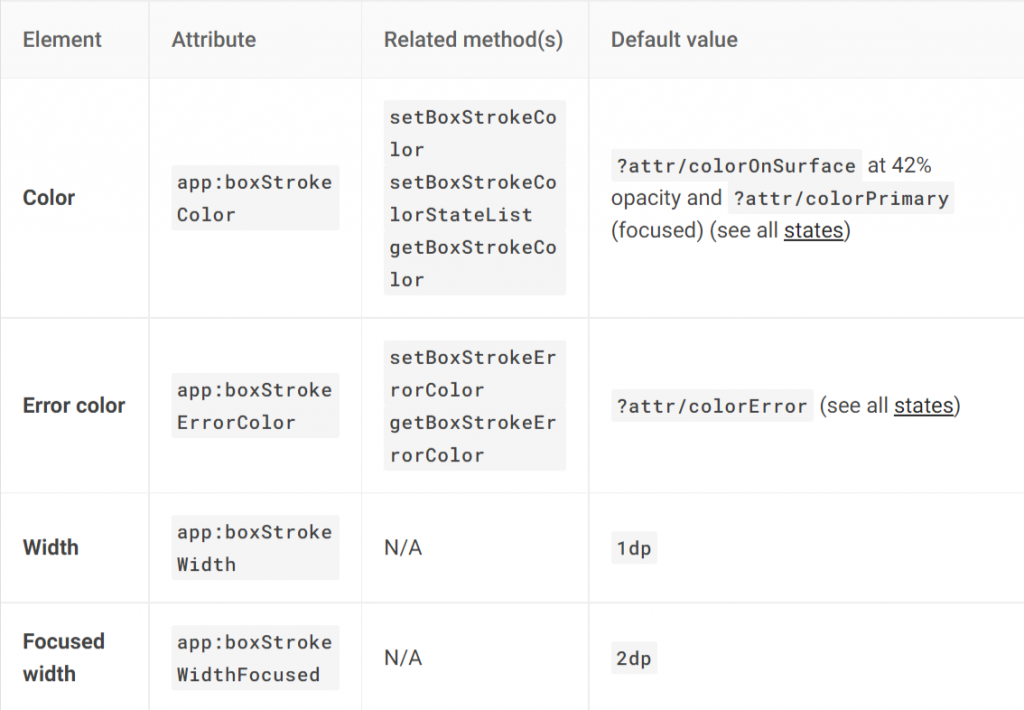Click the 2dp default value

coord(634,659)
